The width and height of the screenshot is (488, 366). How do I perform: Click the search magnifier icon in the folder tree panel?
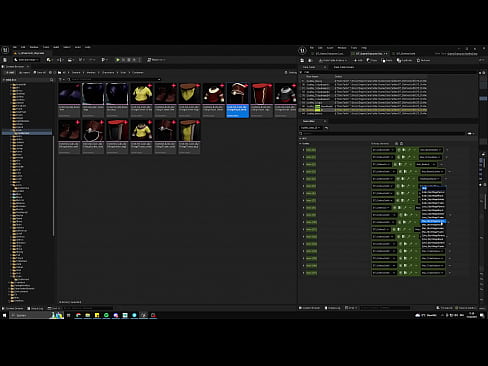(51, 80)
